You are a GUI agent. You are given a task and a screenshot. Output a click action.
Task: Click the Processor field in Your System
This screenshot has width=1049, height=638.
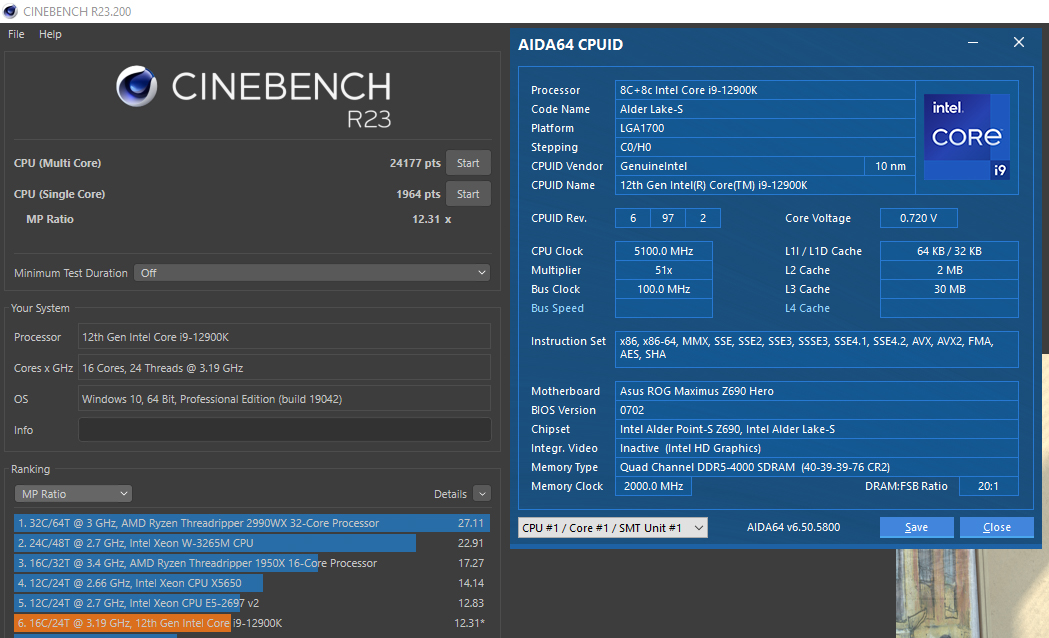(x=284, y=337)
